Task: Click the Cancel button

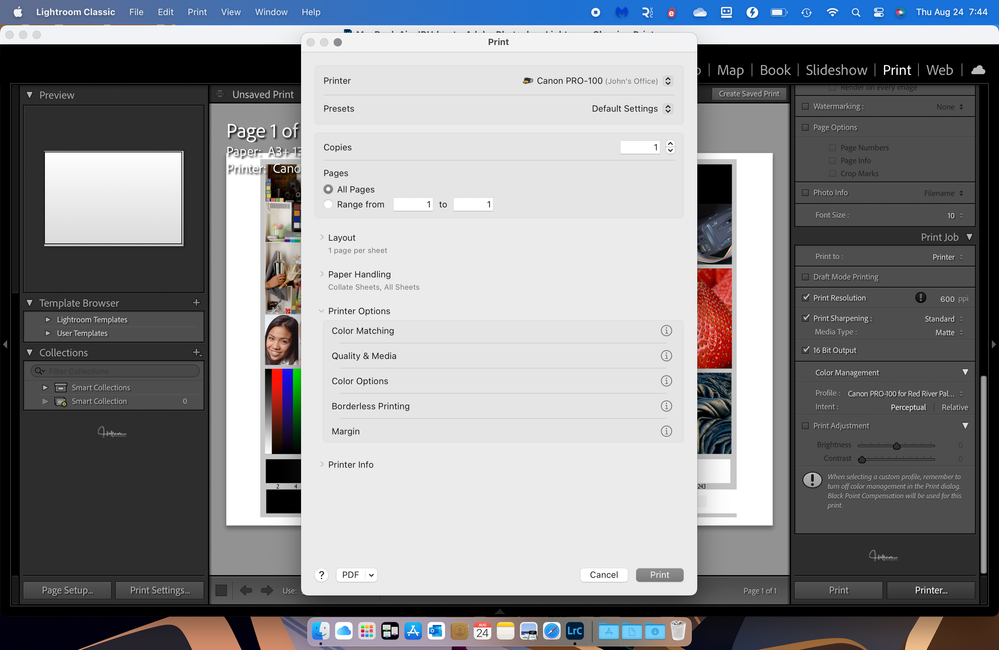Action: pyautogui.click(x=604, y=575)
